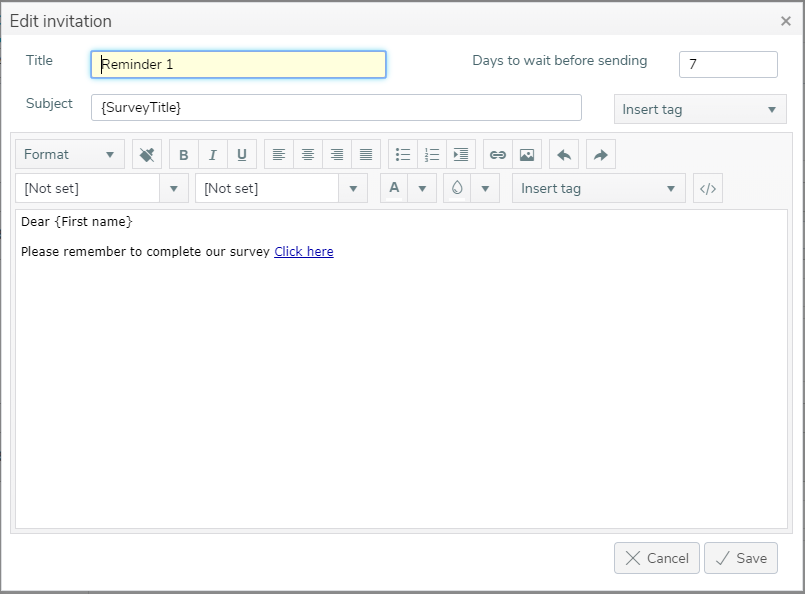Click 'Please remember to complete our survey' text
This screenshot has height=594, width=805.
145,252
